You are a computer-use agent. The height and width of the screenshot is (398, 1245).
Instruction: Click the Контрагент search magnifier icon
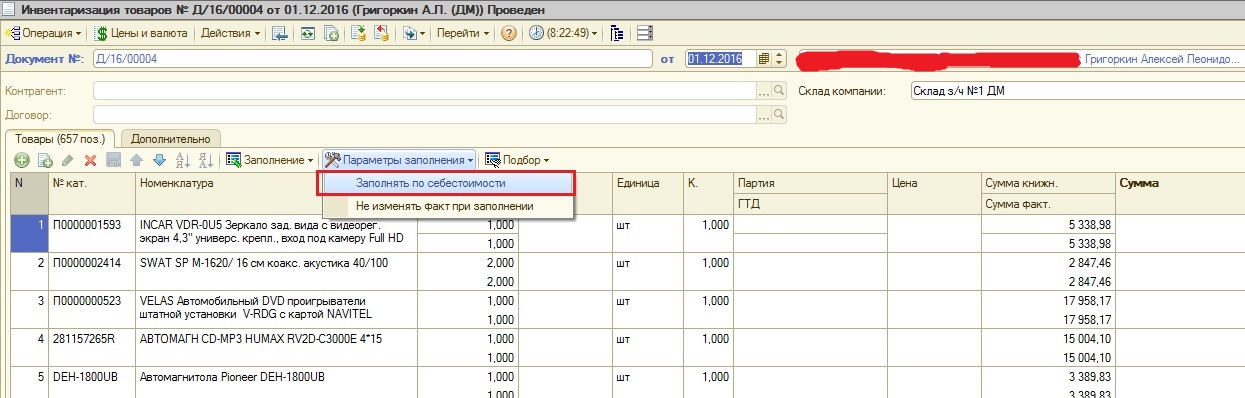[x=779, y=91]
